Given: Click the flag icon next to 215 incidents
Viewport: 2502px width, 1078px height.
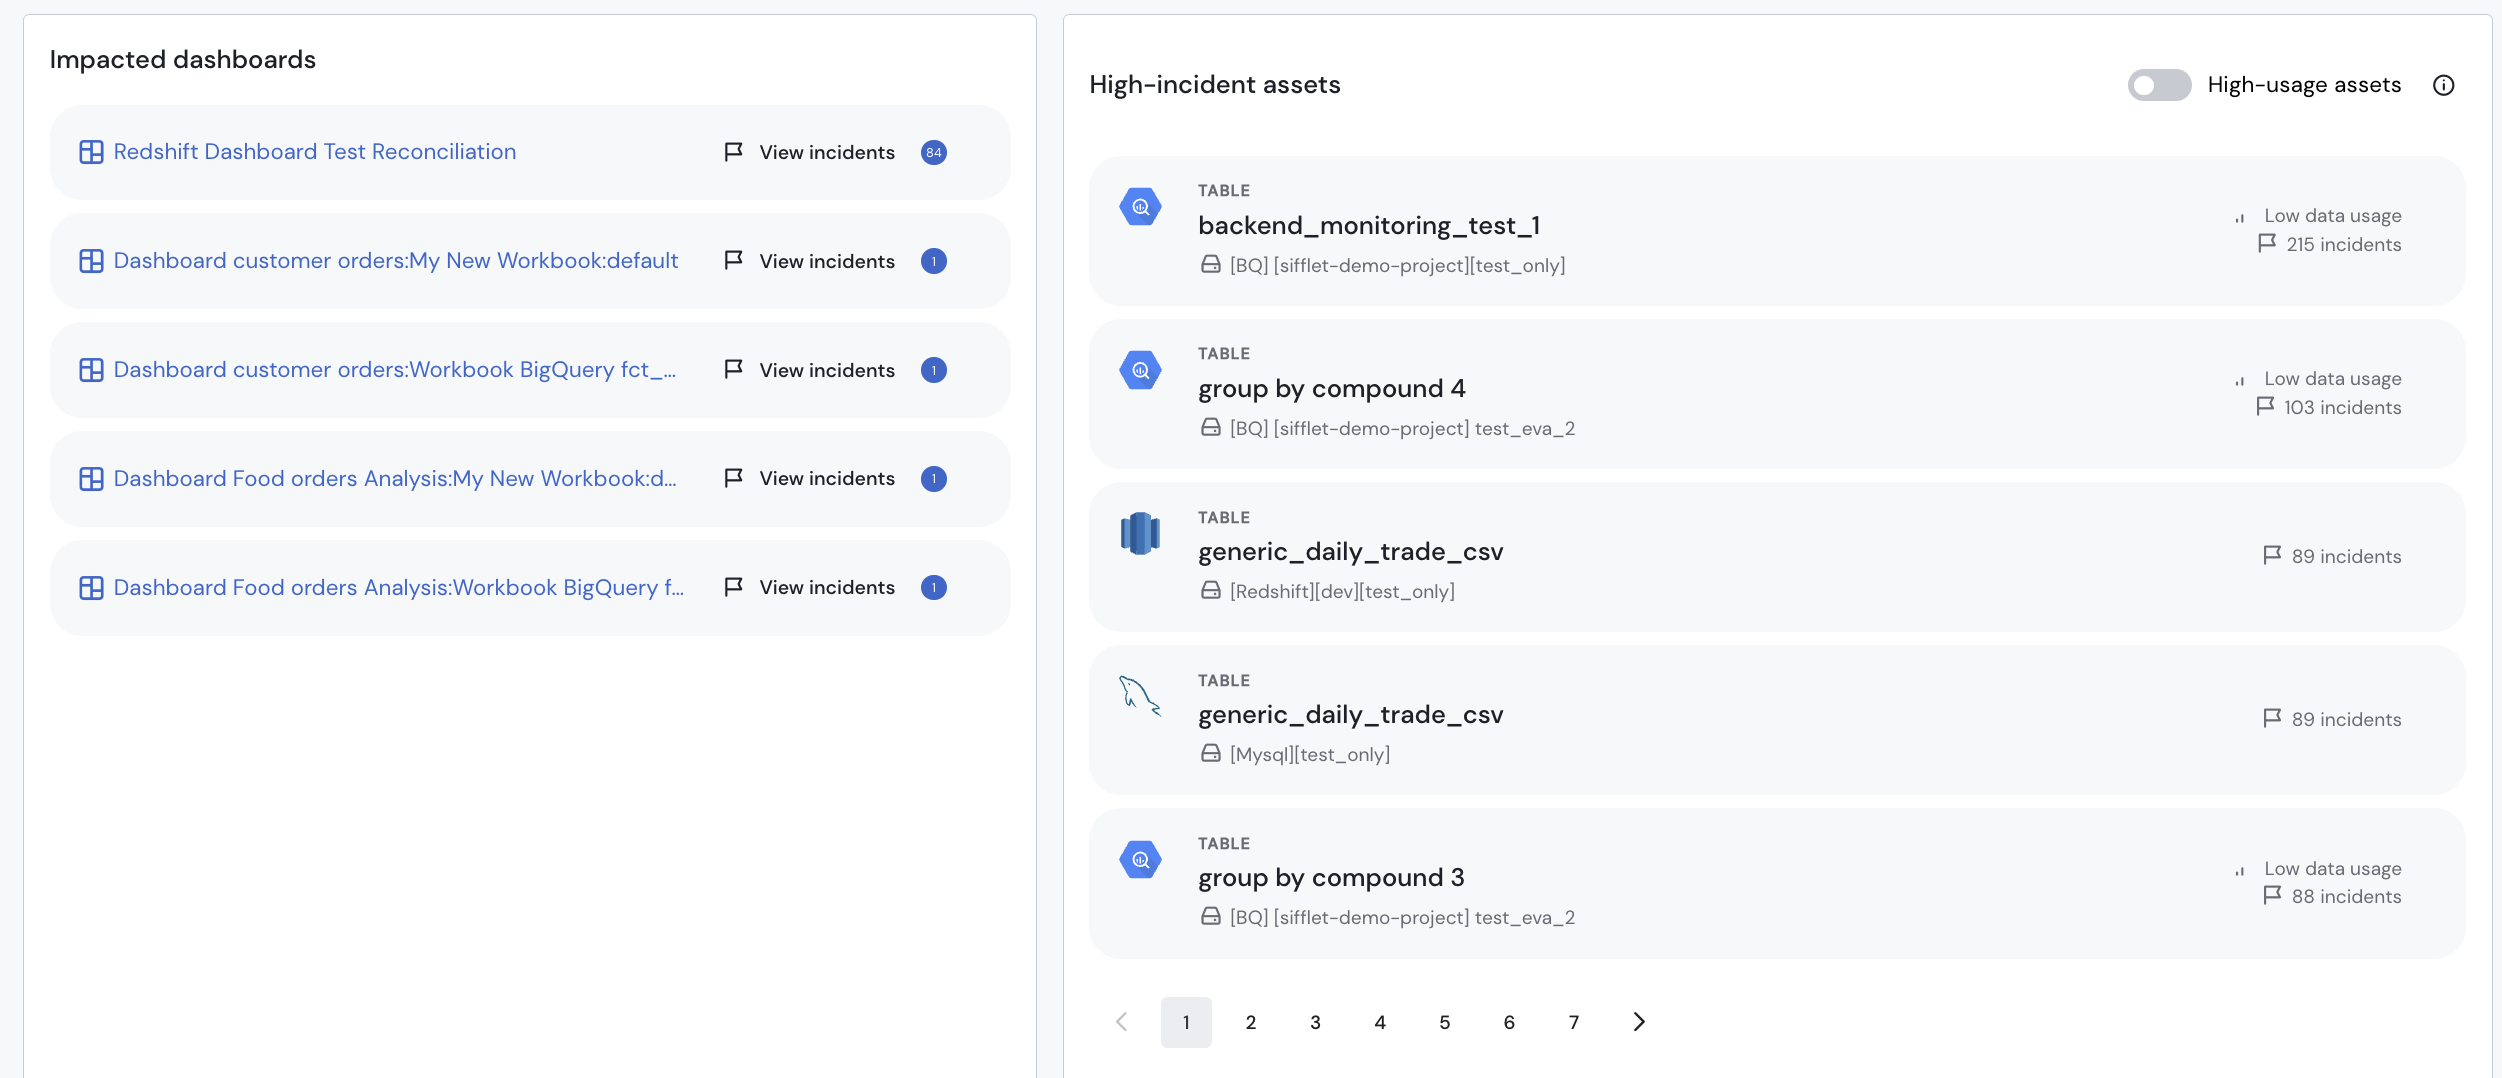Looking at the screenshot, I should [2267, 243].
